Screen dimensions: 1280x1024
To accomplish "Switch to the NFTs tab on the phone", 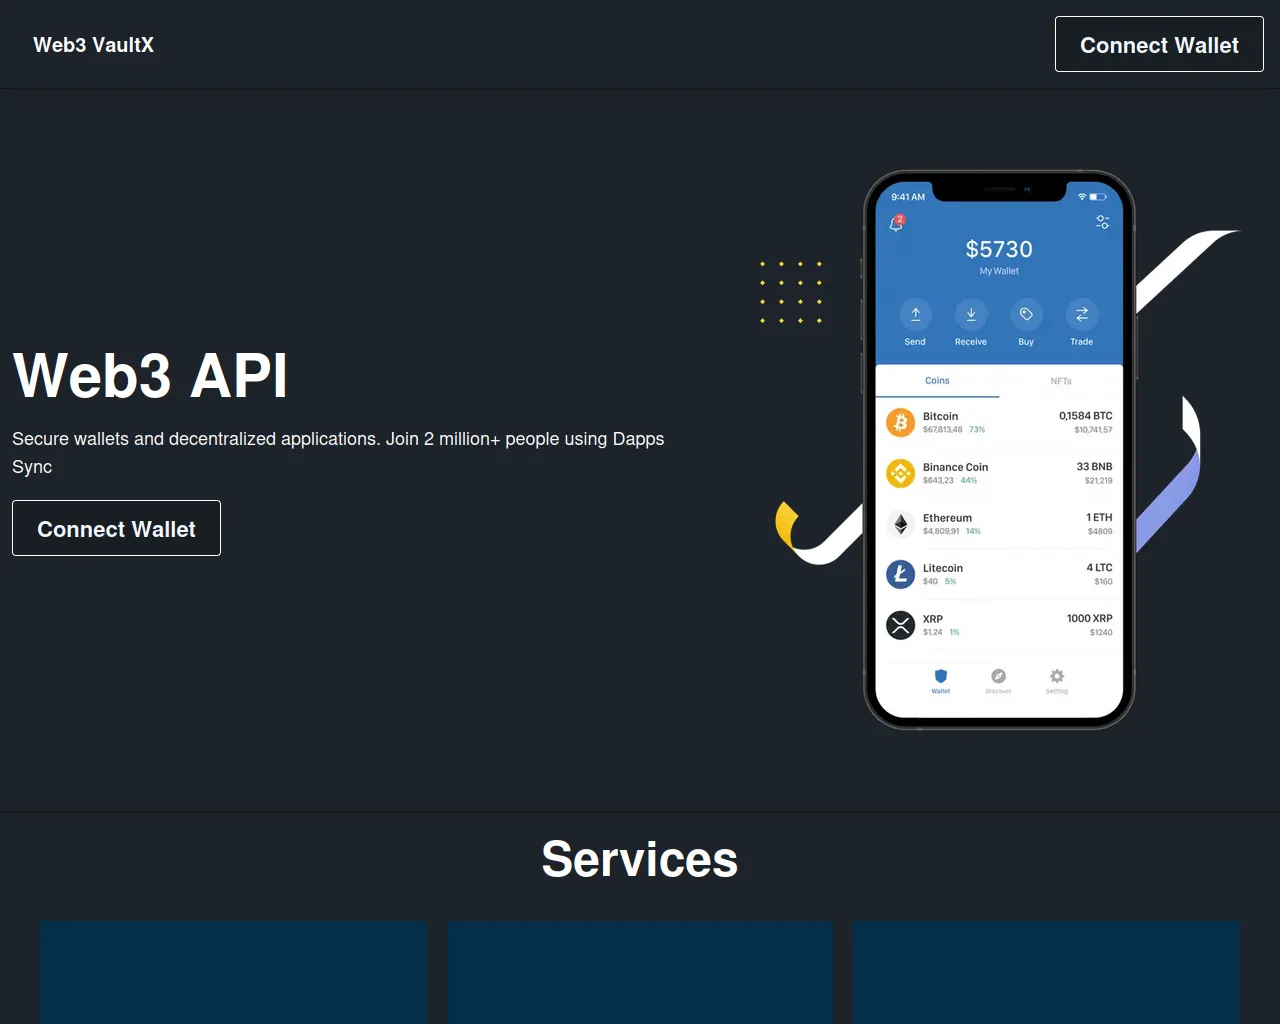I will [1061, 381].
